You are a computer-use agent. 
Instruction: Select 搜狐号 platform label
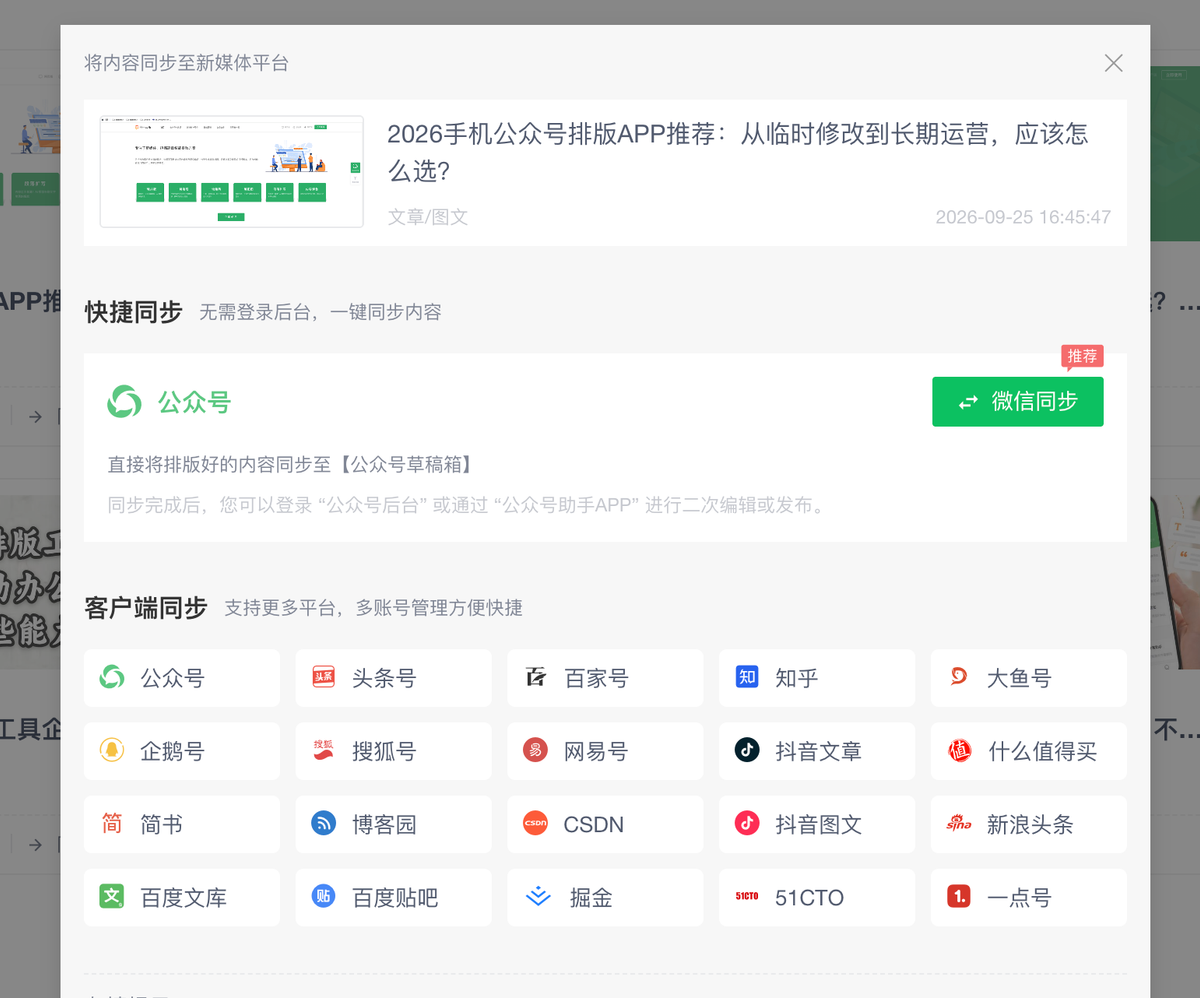tap(384, 751)
